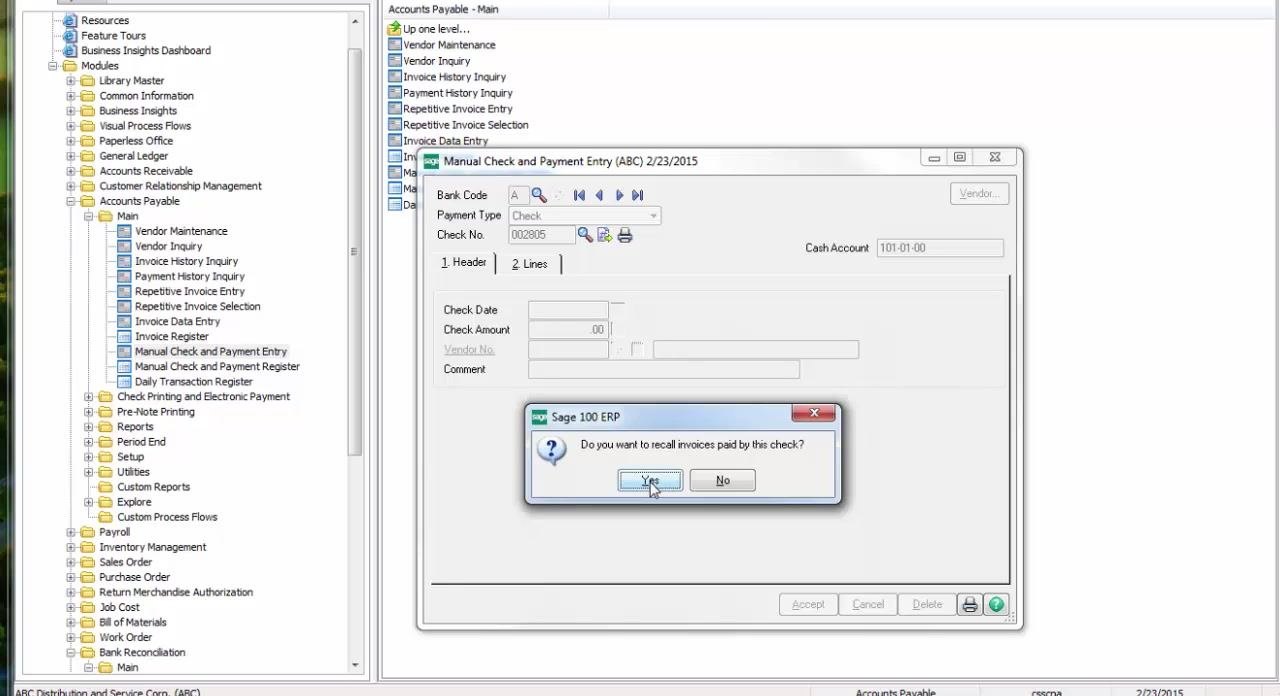
Task: Expand the General Ledger module
Action: pyautogui.click(x=71, y=156)
